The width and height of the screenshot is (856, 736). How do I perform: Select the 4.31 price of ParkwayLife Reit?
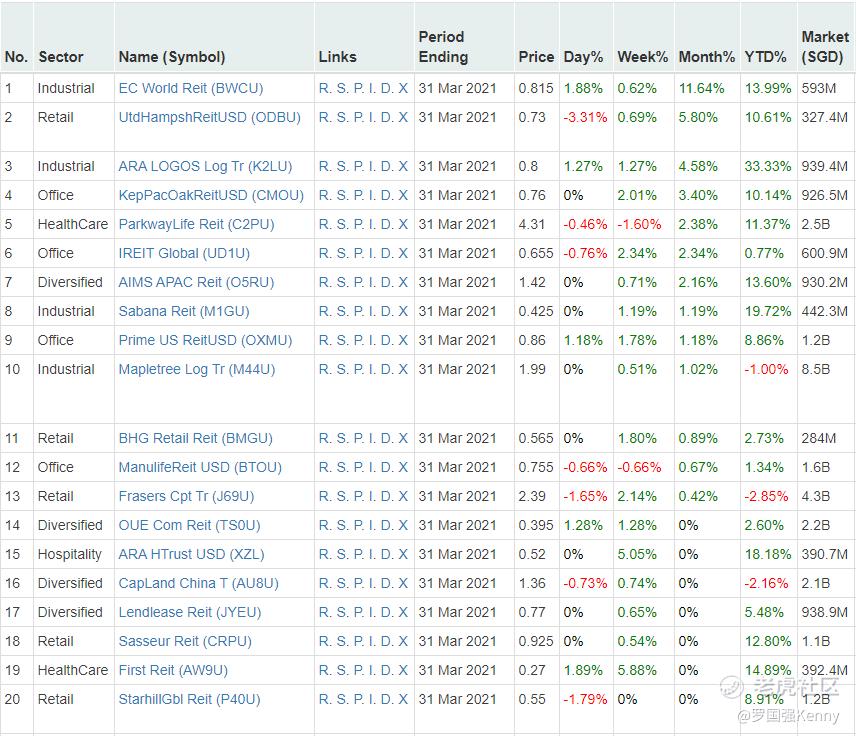coord(532,224)
